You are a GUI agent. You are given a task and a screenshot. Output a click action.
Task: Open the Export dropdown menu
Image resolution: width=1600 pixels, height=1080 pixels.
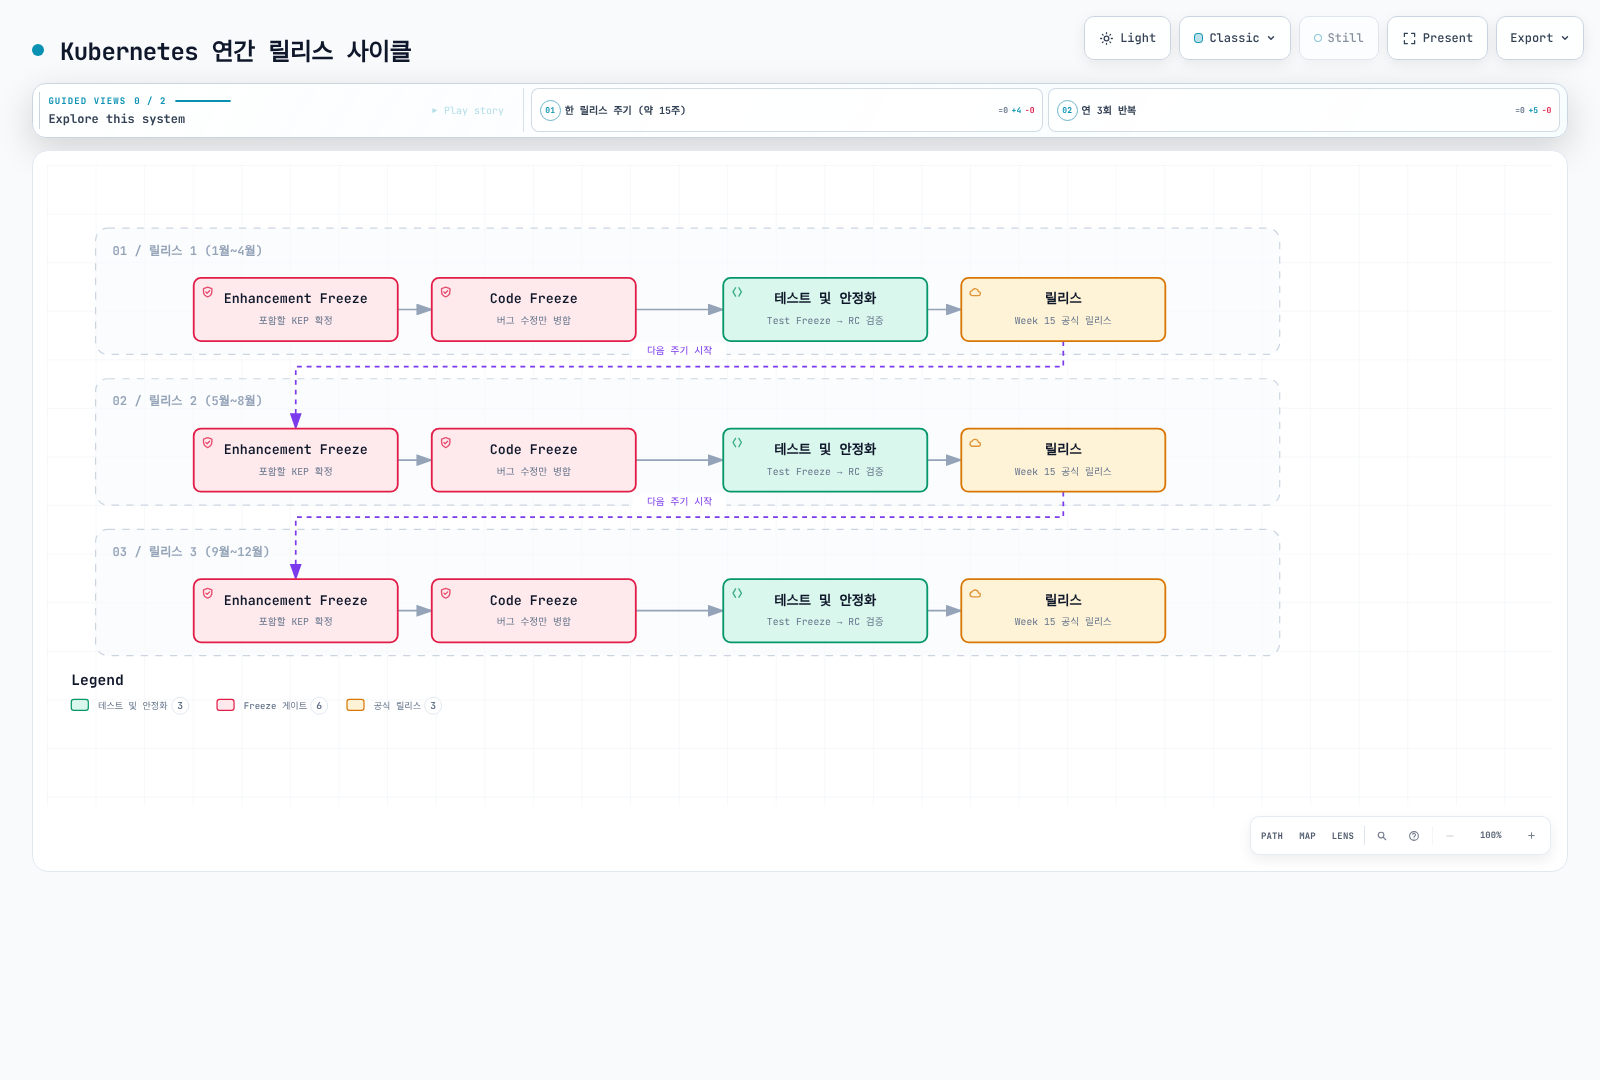pos(1539,38)
